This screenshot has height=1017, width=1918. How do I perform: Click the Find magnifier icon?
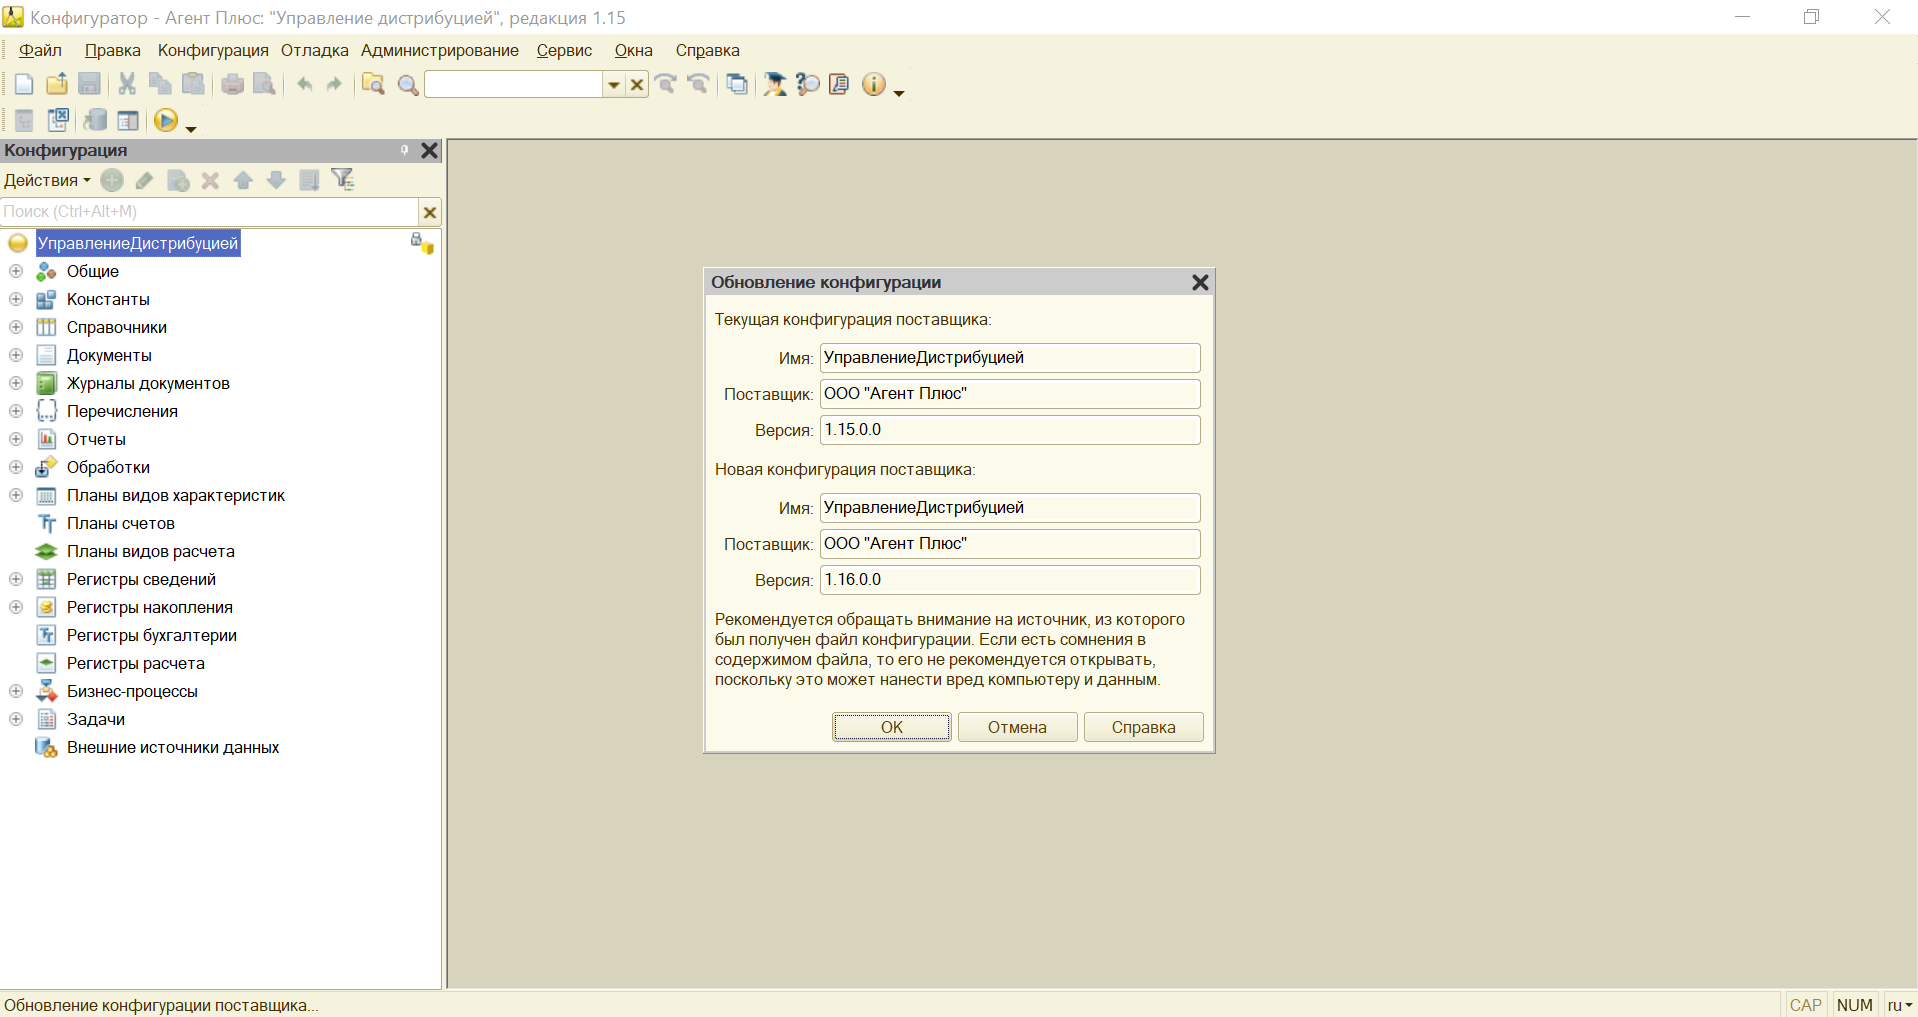click(407, 85)
